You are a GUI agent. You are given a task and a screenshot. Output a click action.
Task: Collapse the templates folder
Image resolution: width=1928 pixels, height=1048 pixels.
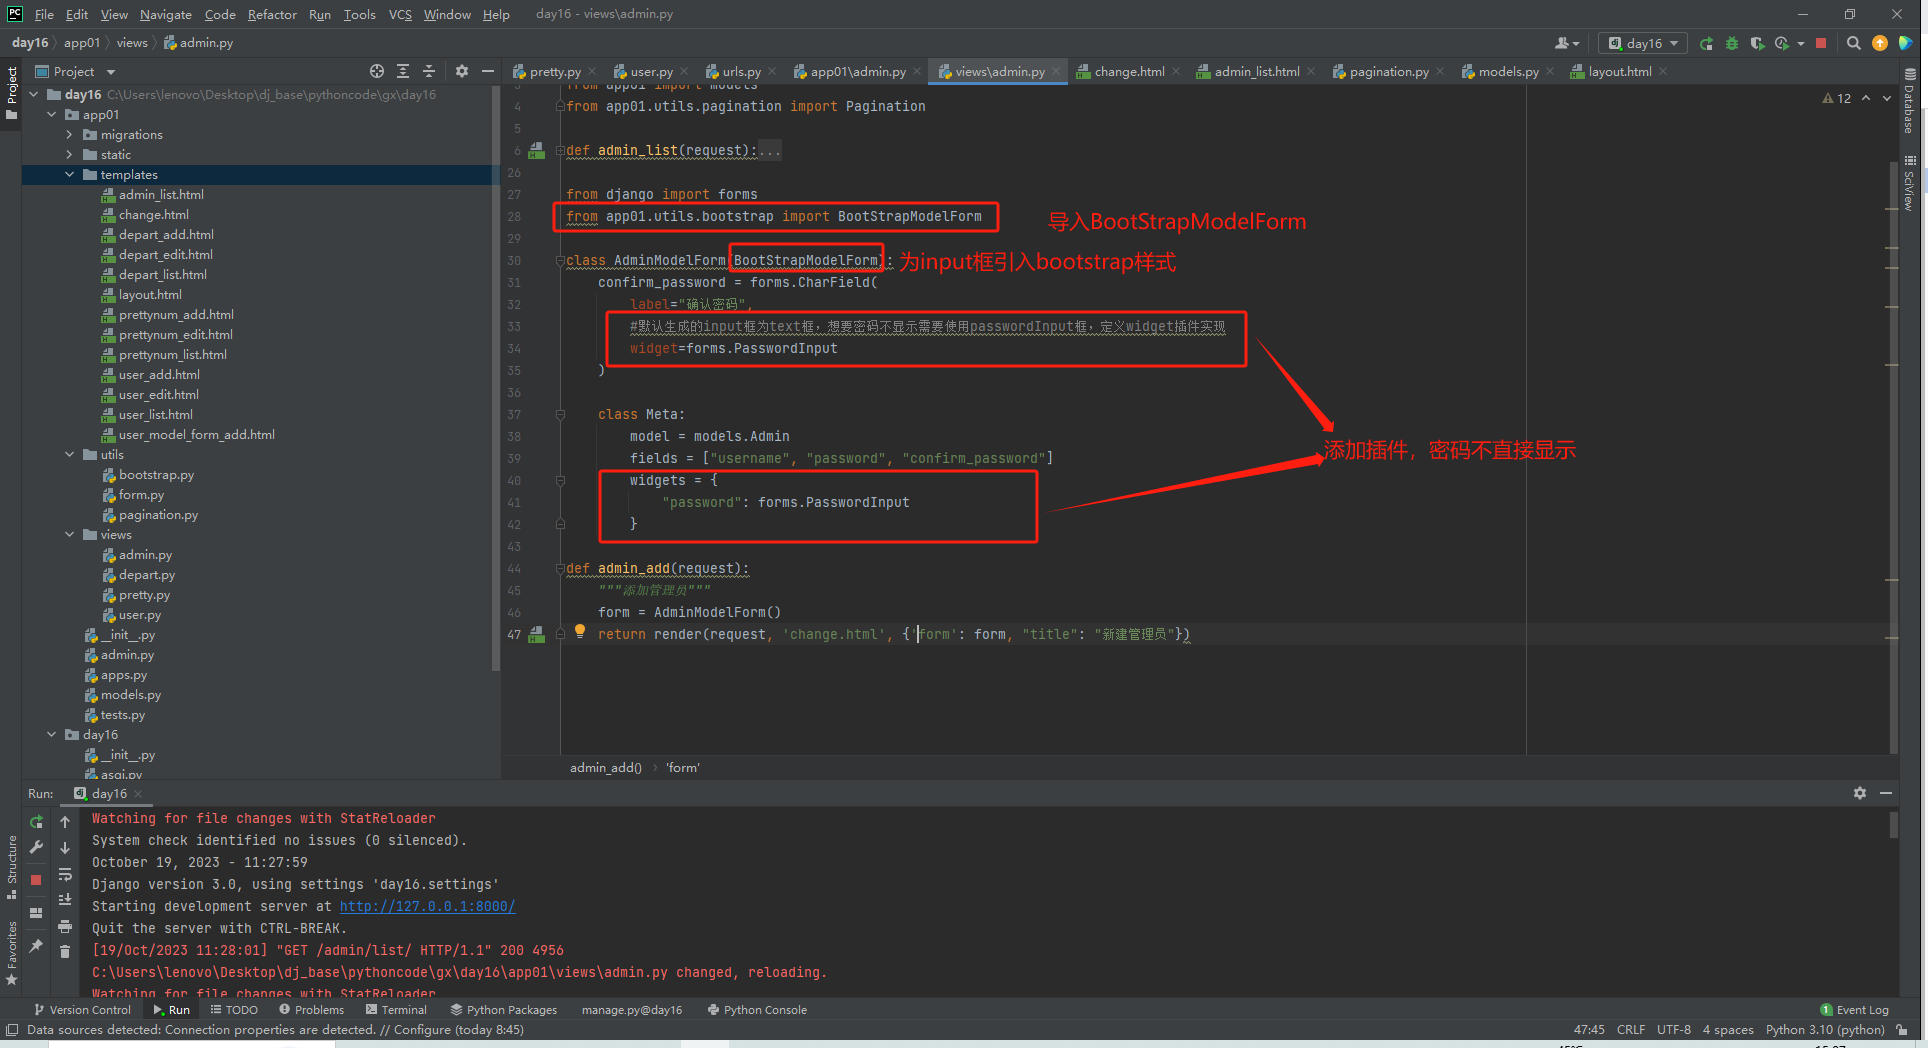pyautogui.click(x=70, y=175)
